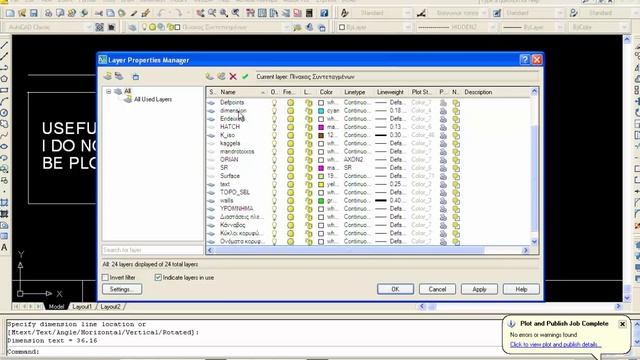Viewport: 640px width, 360px height.
Task: Open the ByLayer color control dropdown
Action: tap(407, 27)
